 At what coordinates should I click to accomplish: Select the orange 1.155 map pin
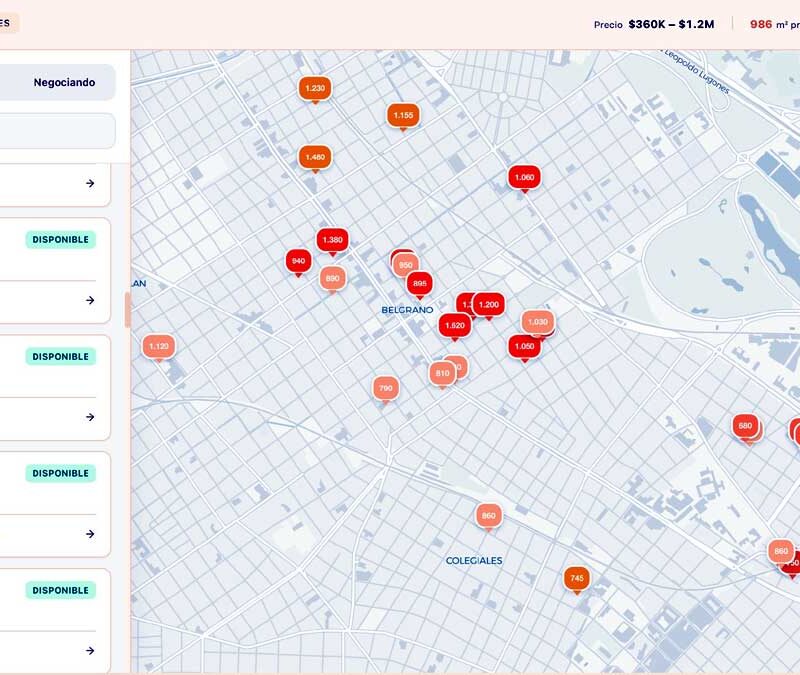pyautogui.click(x=403, y=116)
